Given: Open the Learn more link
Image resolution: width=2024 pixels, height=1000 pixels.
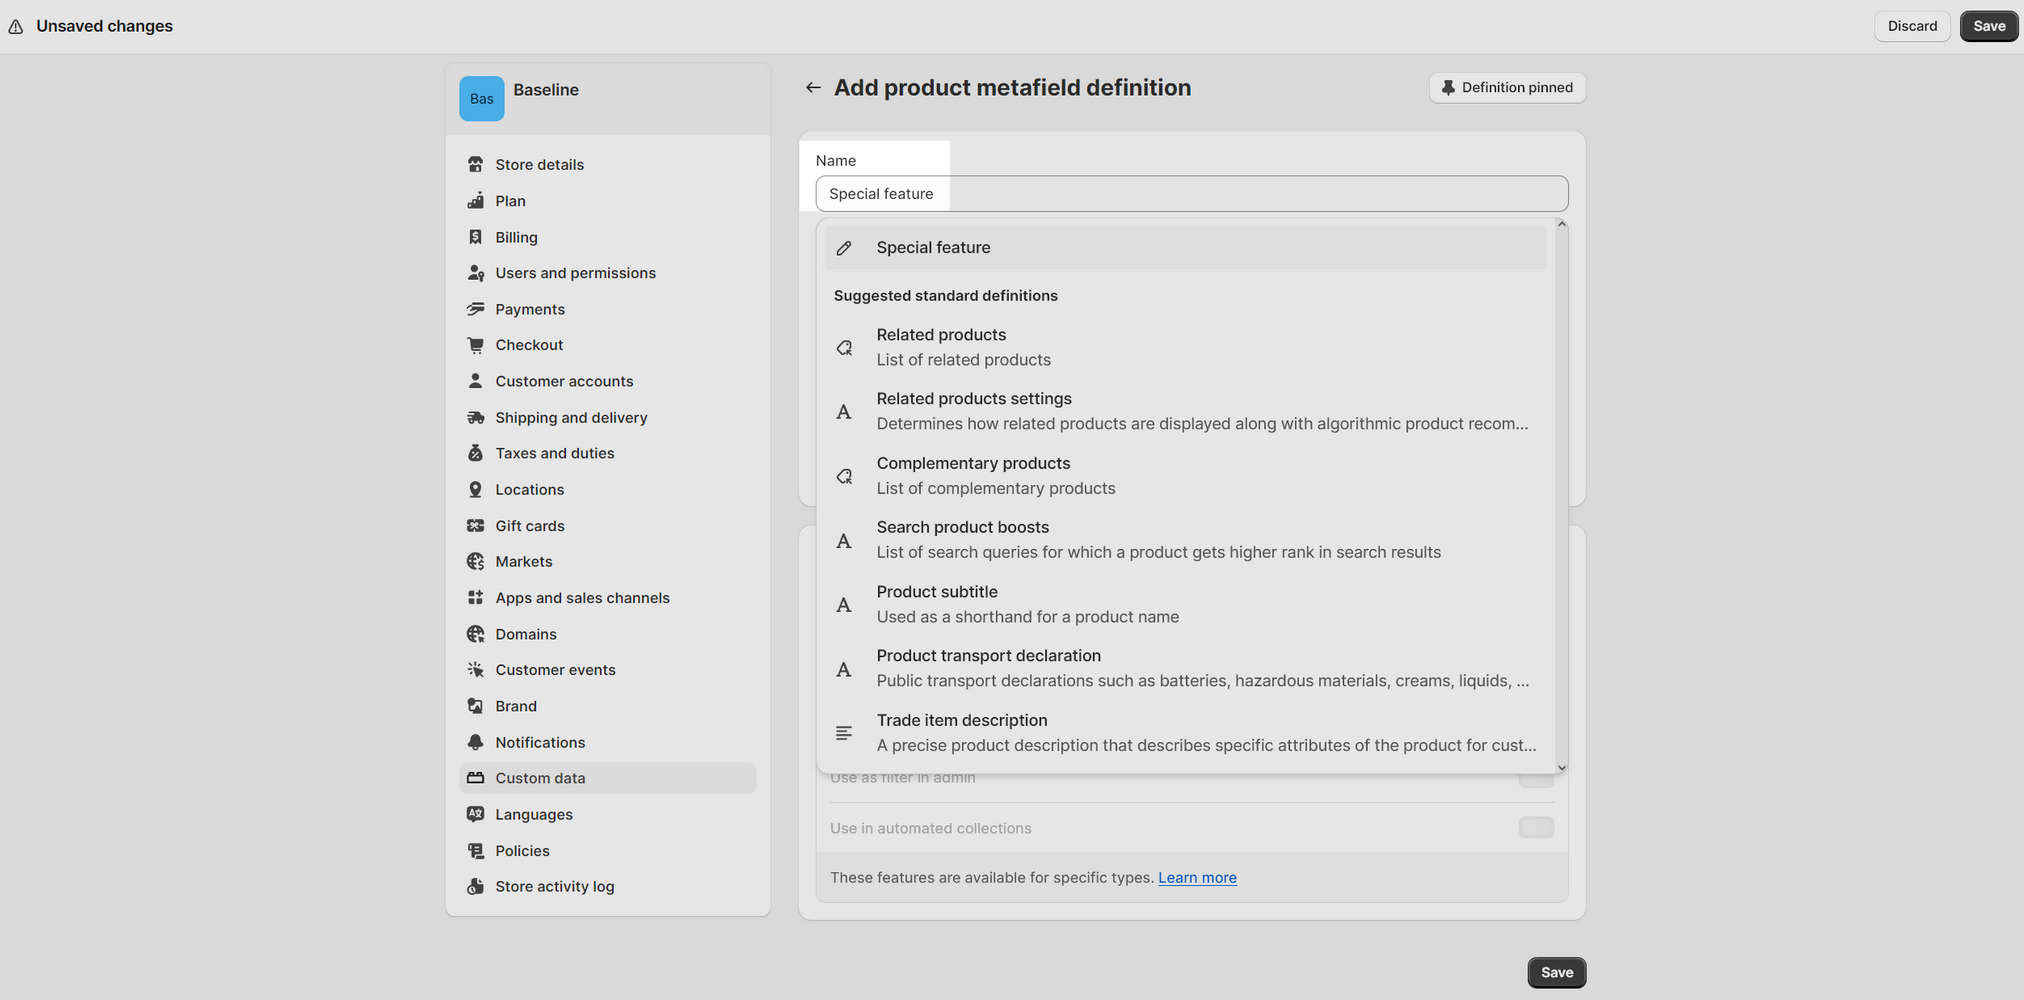Looking at the screenshot, I should pyautogui.click(x=1196, y=877).
